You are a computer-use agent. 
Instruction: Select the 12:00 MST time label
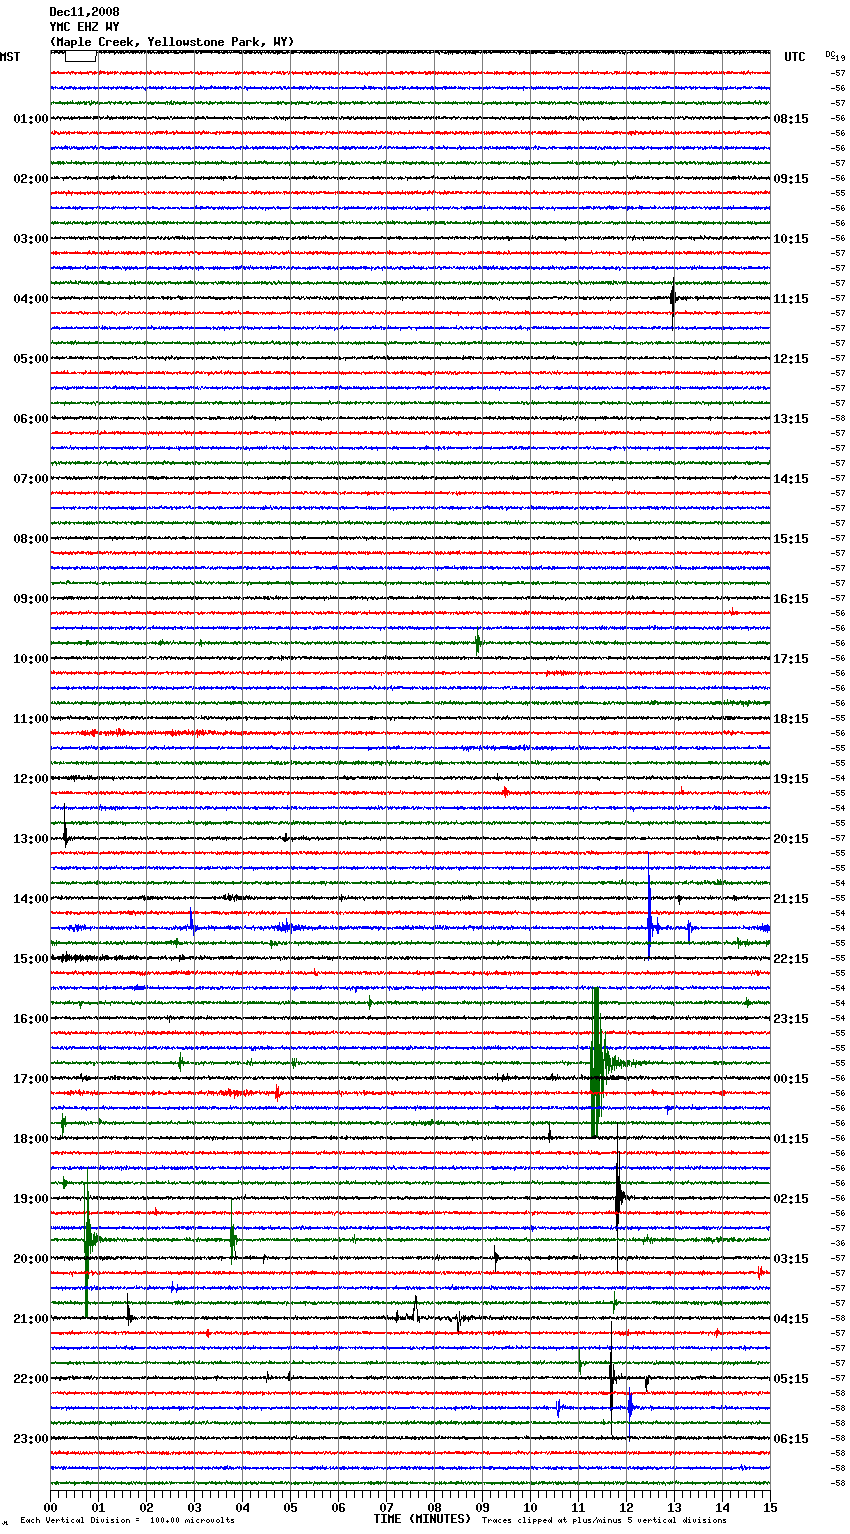31,779
